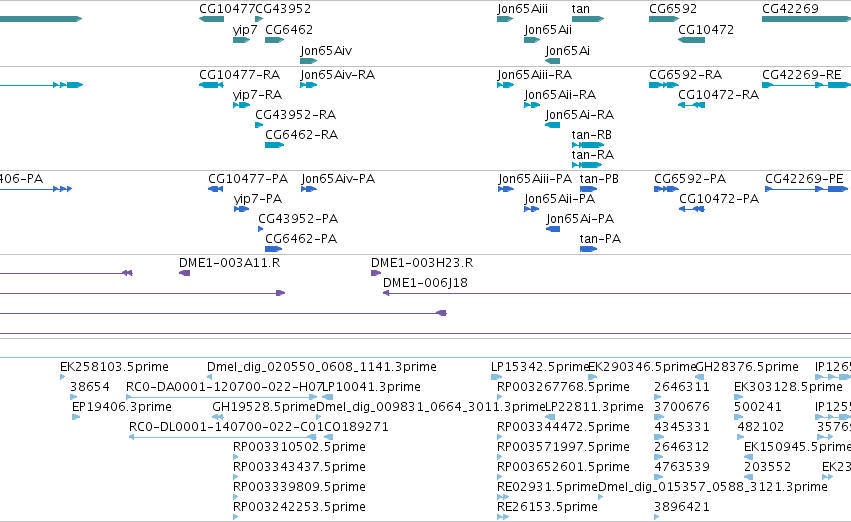Image resolution: width=851 pixels, height=522 pixels.
Task: Click clone DME1-003H23.R
Action: tap(422, 263)
